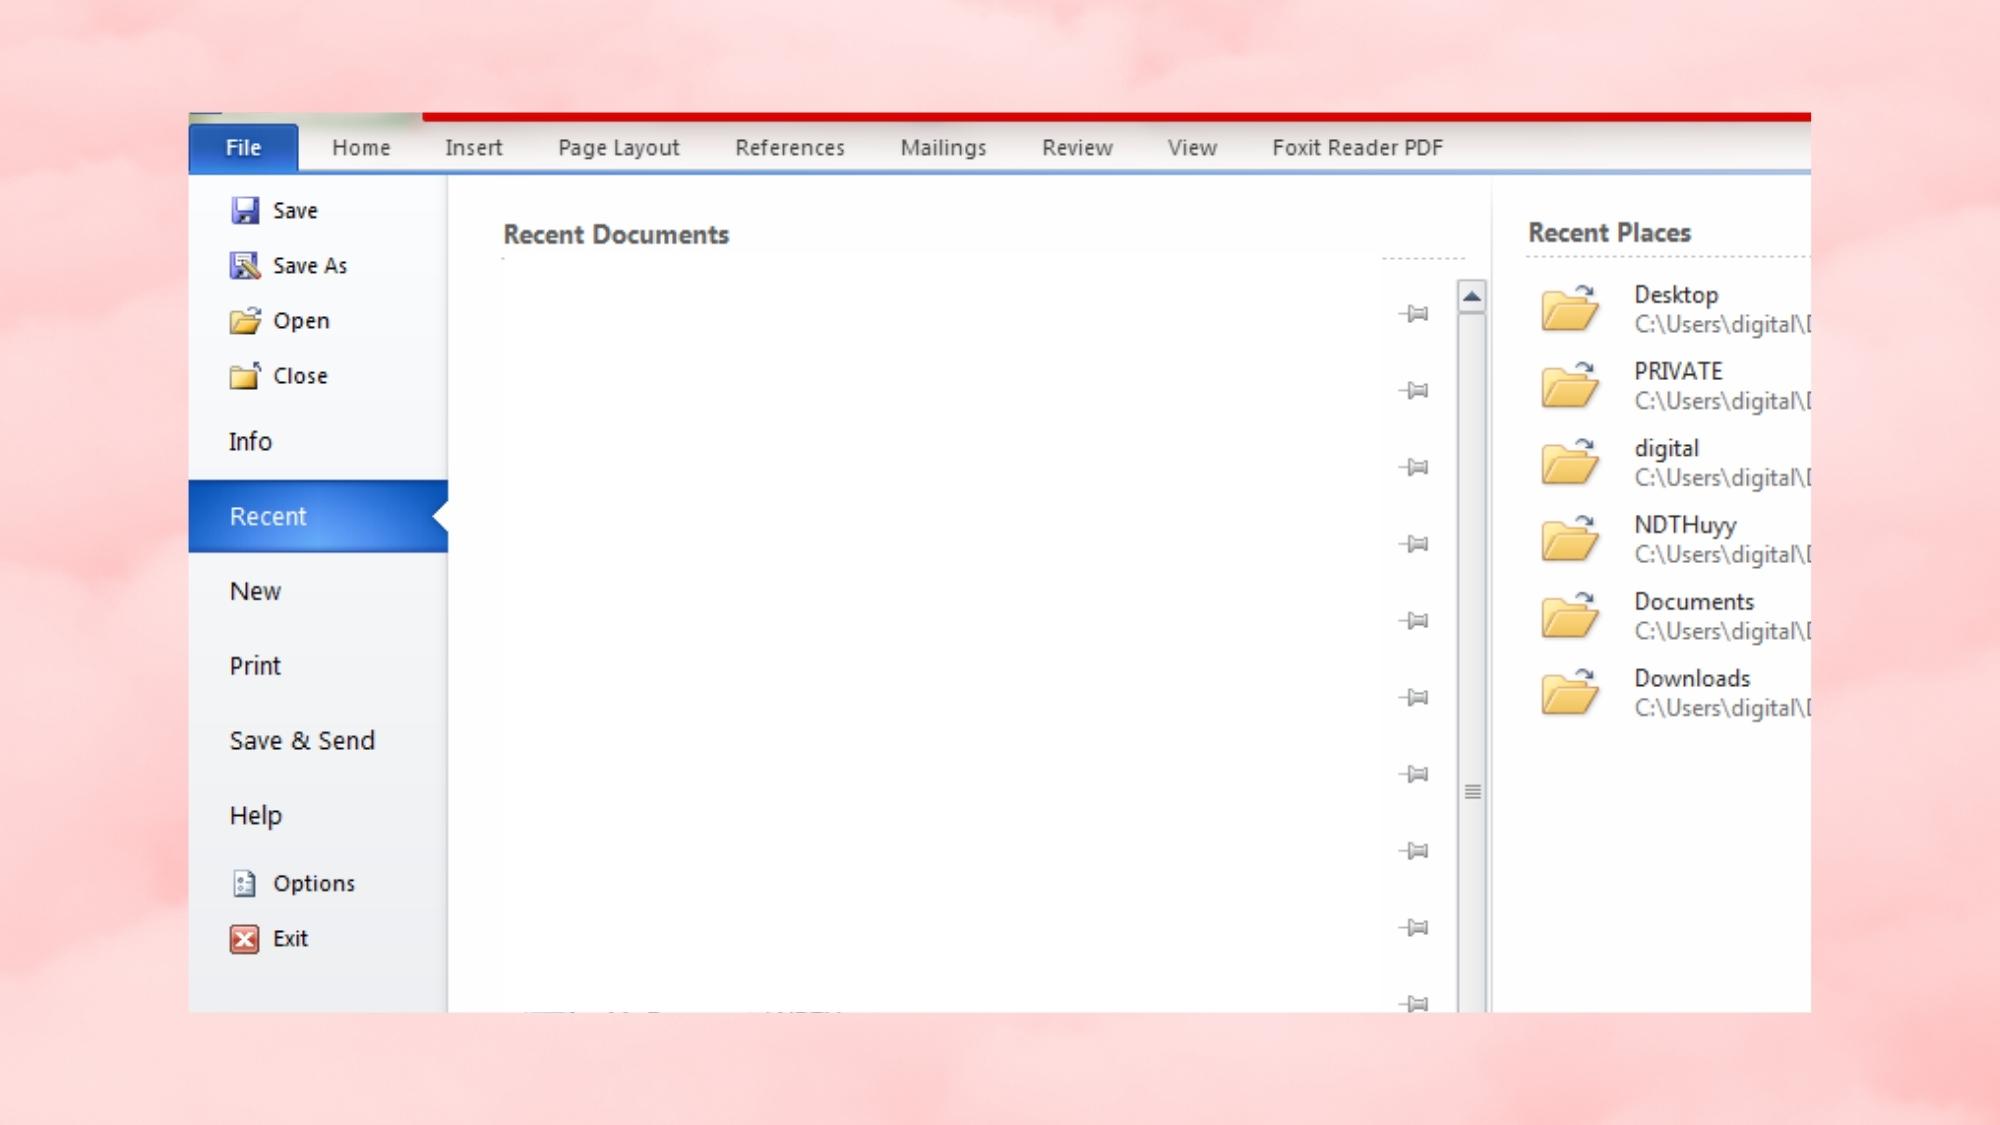Click the Save As icon
The image size is (2000, 1125).
click(x=245, y=264)
